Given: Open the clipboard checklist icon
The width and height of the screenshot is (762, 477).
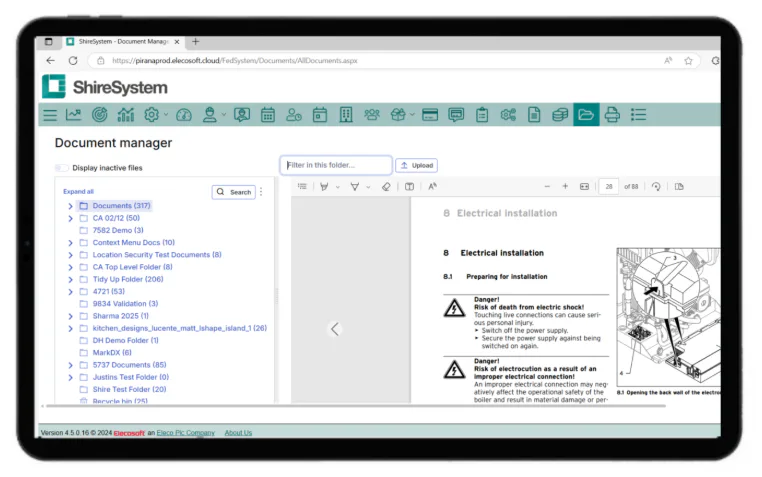Looking at the screenshot, I should (482, 115).
